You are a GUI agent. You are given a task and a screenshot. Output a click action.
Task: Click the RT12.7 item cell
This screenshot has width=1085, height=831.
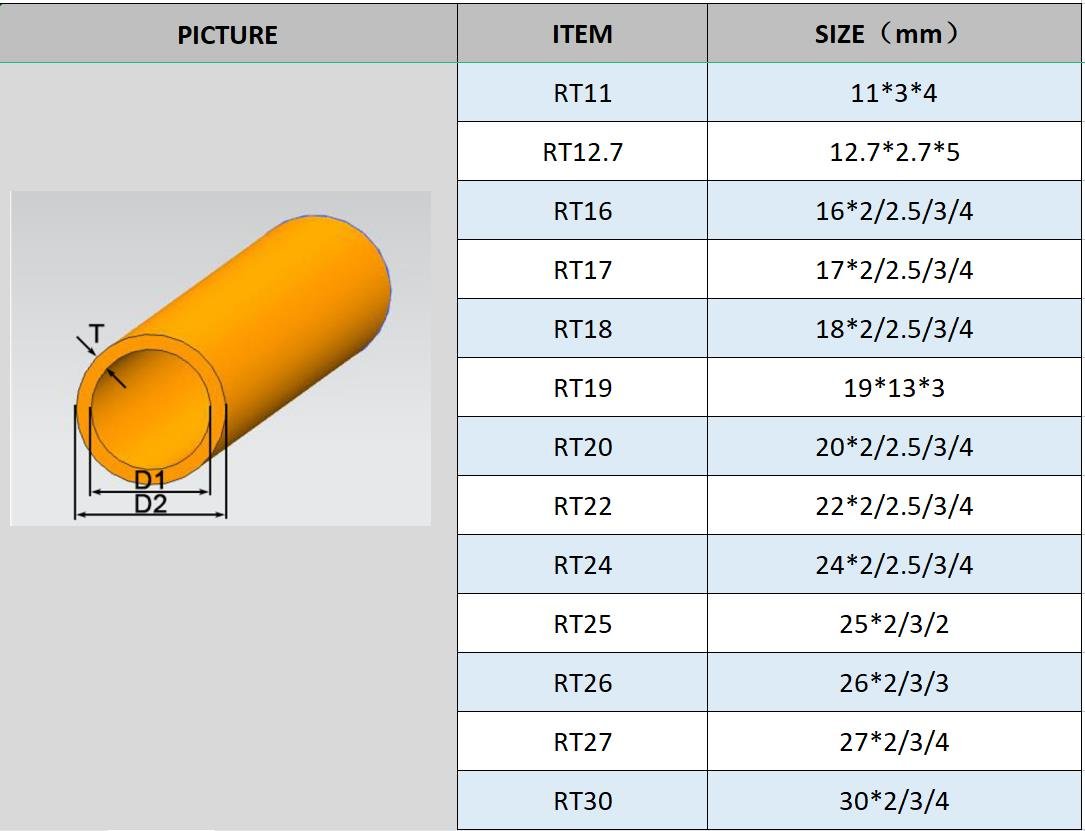[582, 153]
